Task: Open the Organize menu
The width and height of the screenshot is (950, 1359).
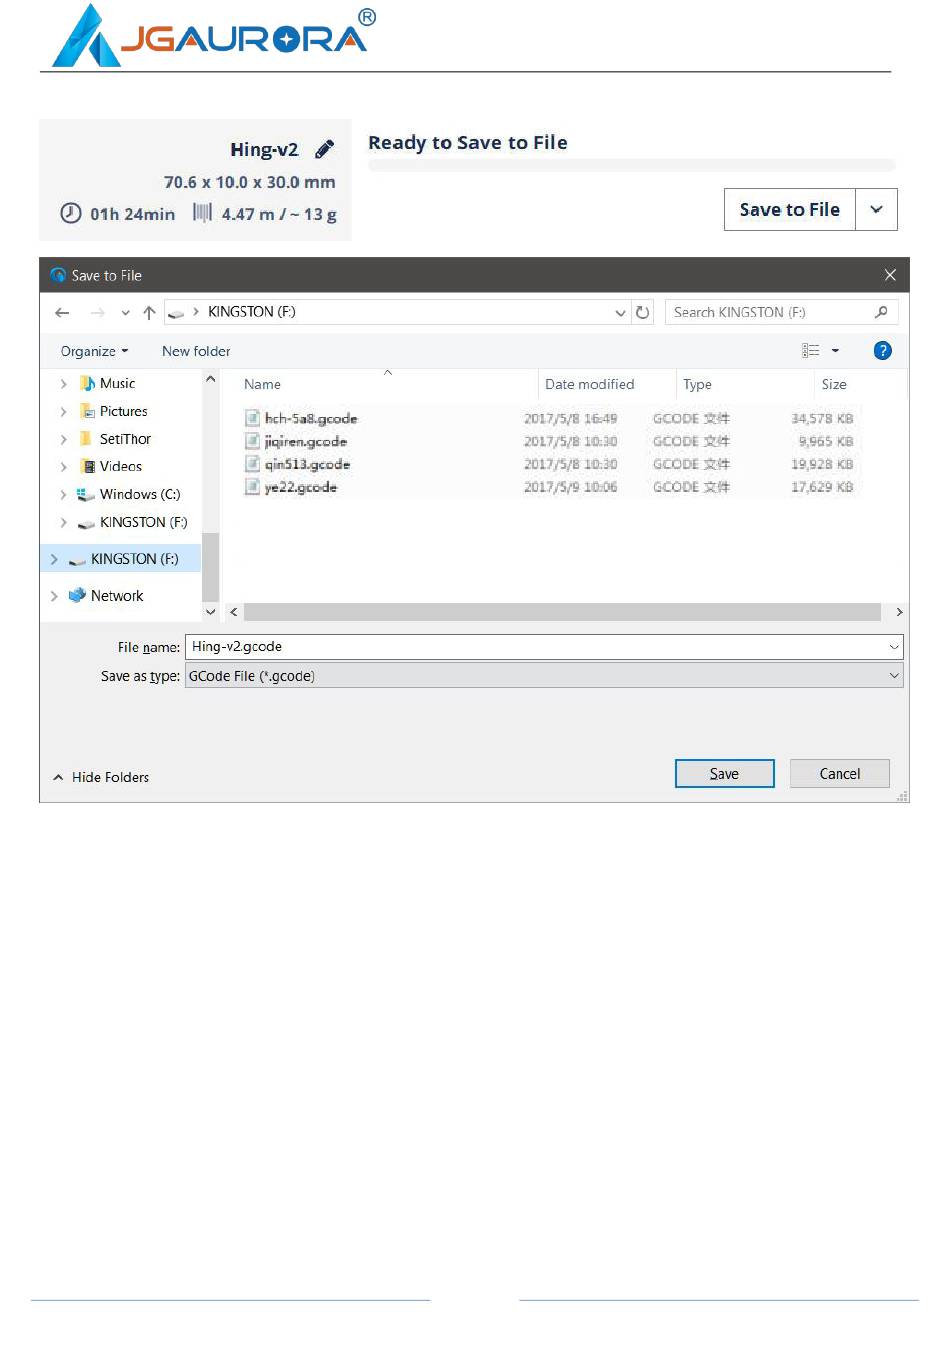Action: 94,351
